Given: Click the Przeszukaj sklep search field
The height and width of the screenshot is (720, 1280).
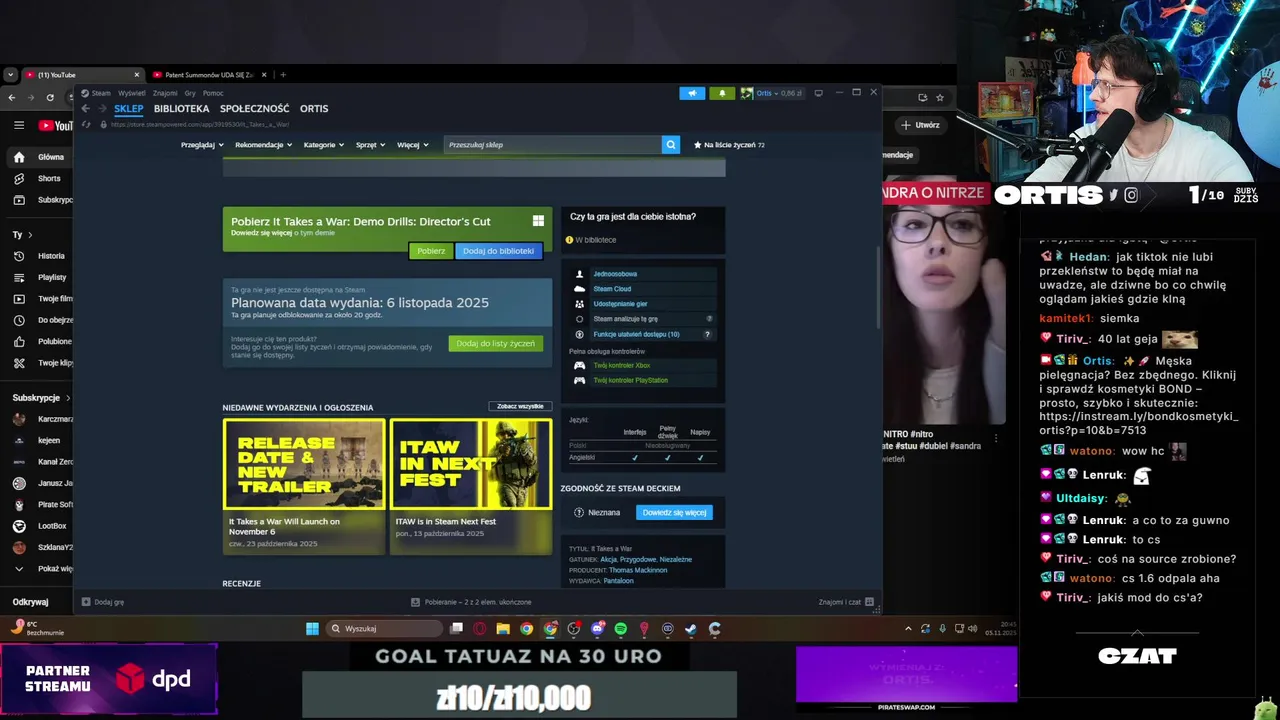Looking at the screenshot, I should tap(553, 145).
